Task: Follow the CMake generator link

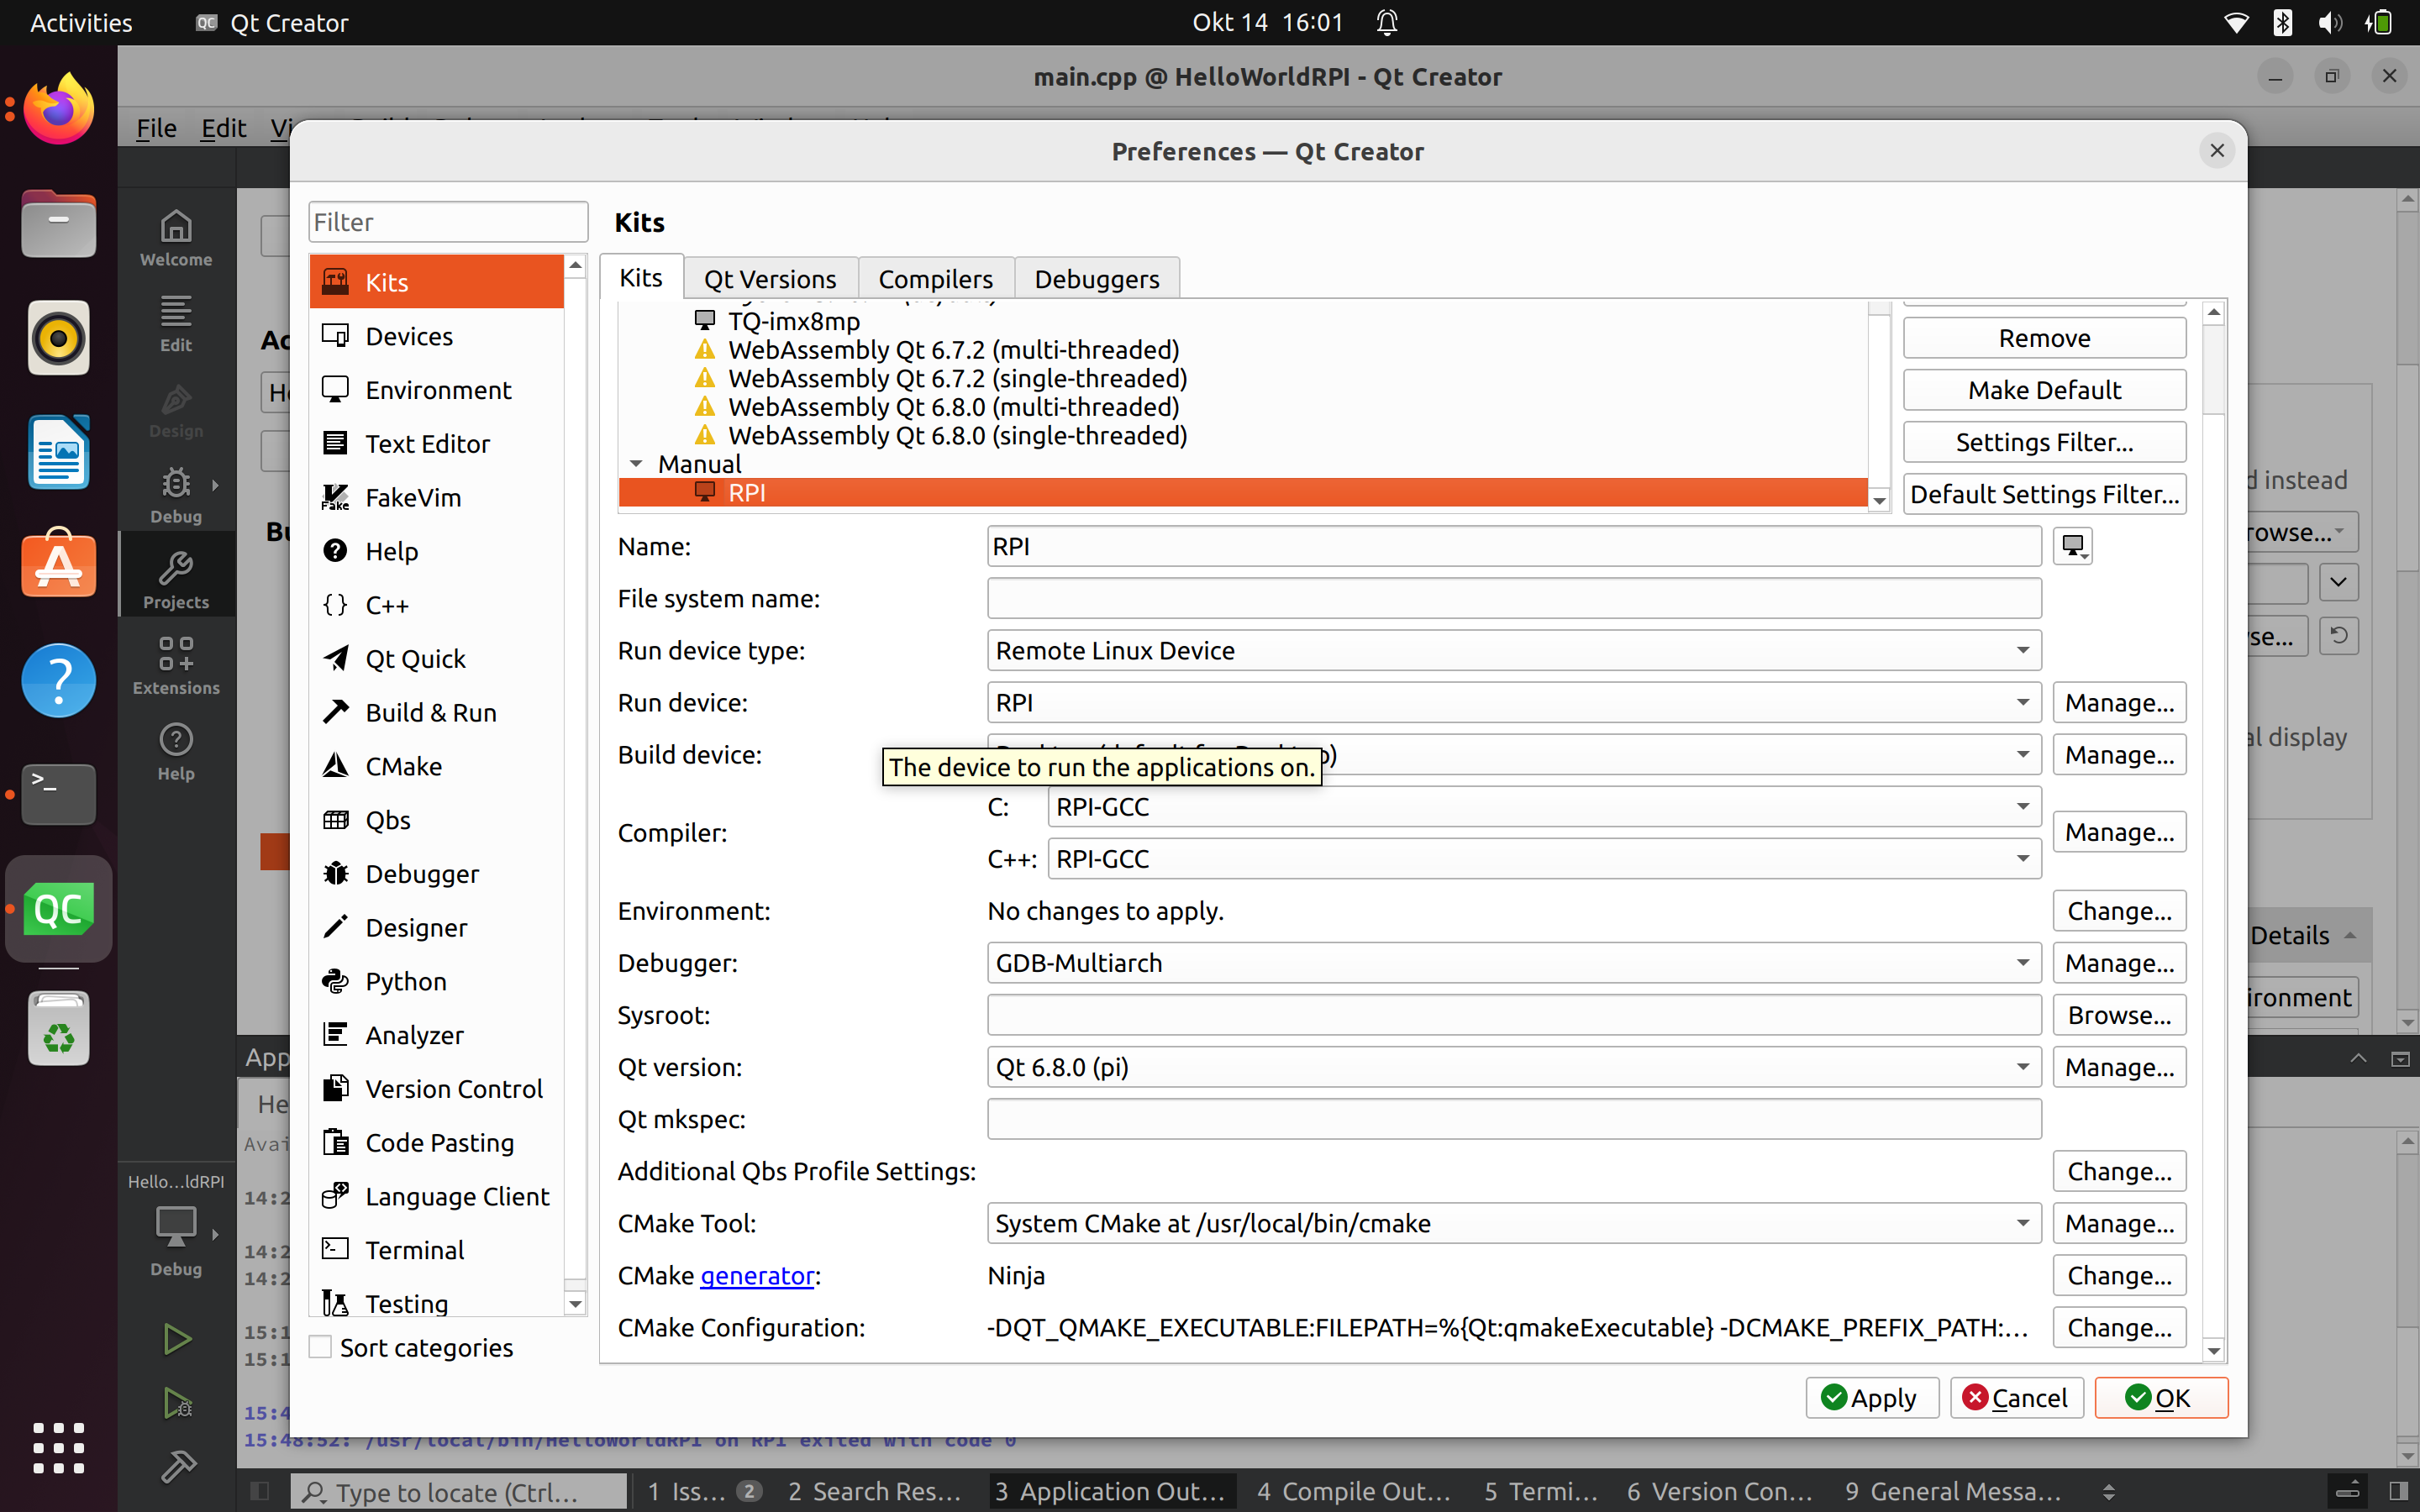Action: (757, 1275)
